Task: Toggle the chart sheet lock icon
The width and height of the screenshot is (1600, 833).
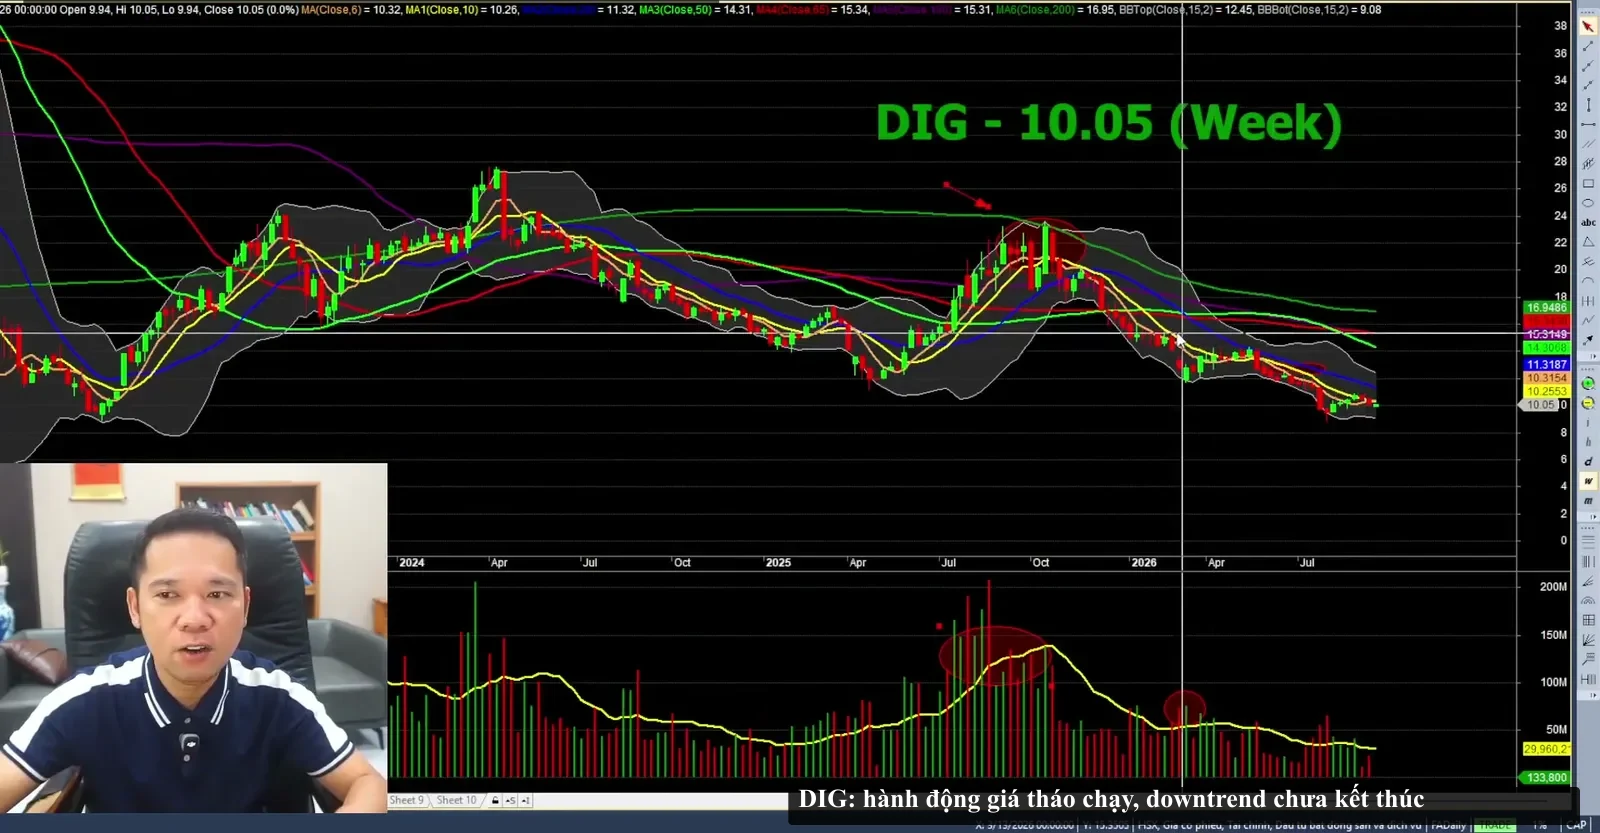Action: [495, 800]
